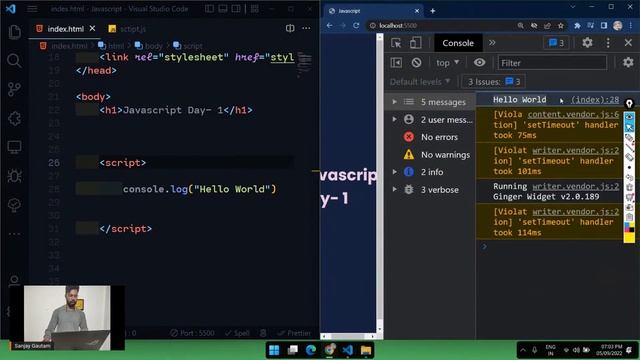This screenshot has width=640, height=360.
Task: Click the lightbulb icon atop annotation toolbar
Action: pyautogui.click(x=629, y=104)
